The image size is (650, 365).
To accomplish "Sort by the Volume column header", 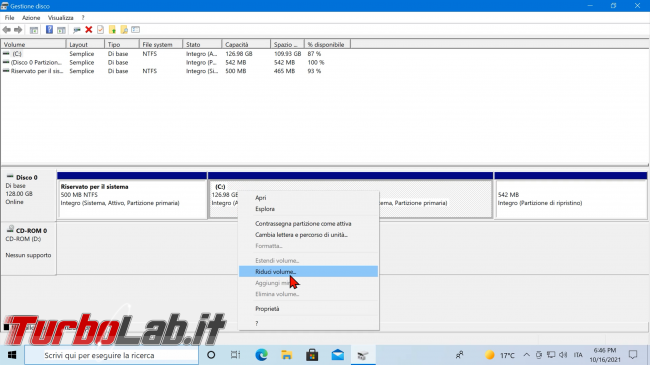I will tap(33, 44).
